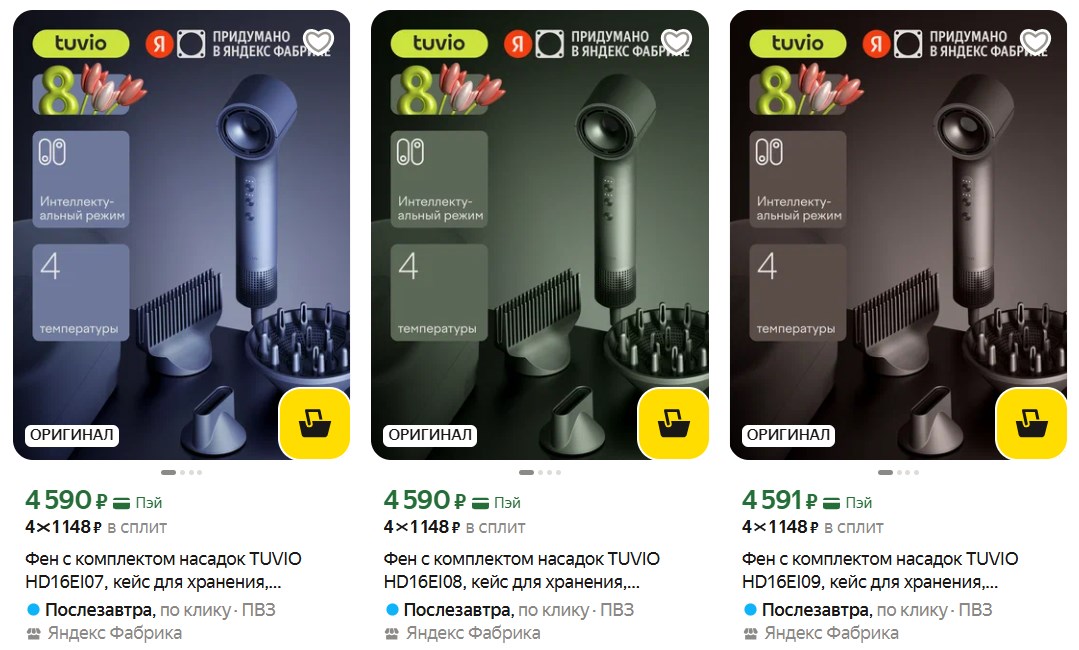Click the blue hair dryer product image
The width and height of the screenshot is (1079, 650).
pos(181,235)
